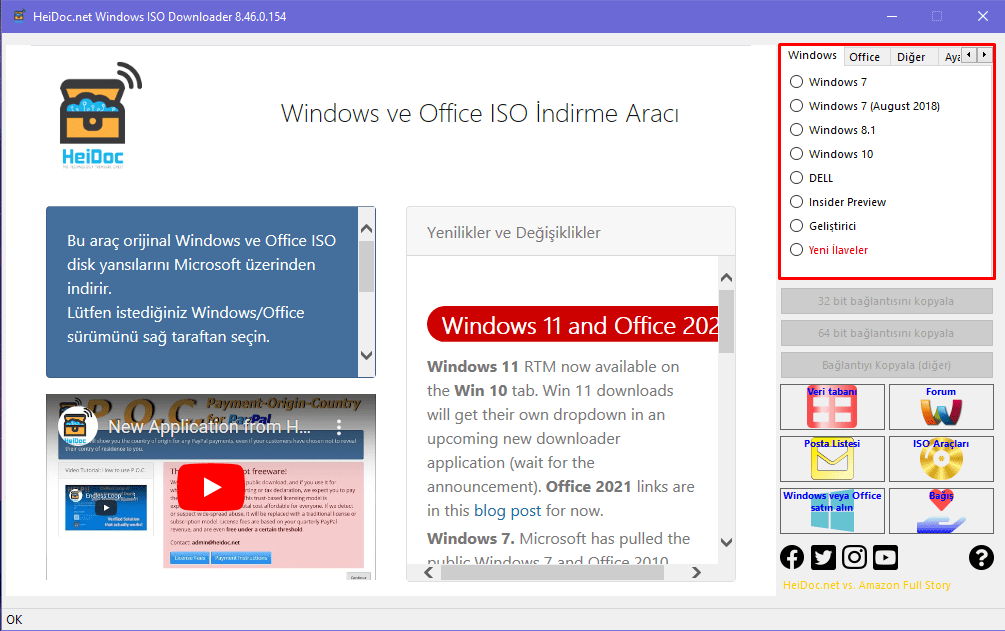The width and height of the screenshot is (1005, 631).
Task: Open the Posta Listesi envelope icon
Action: coord(832,459)
